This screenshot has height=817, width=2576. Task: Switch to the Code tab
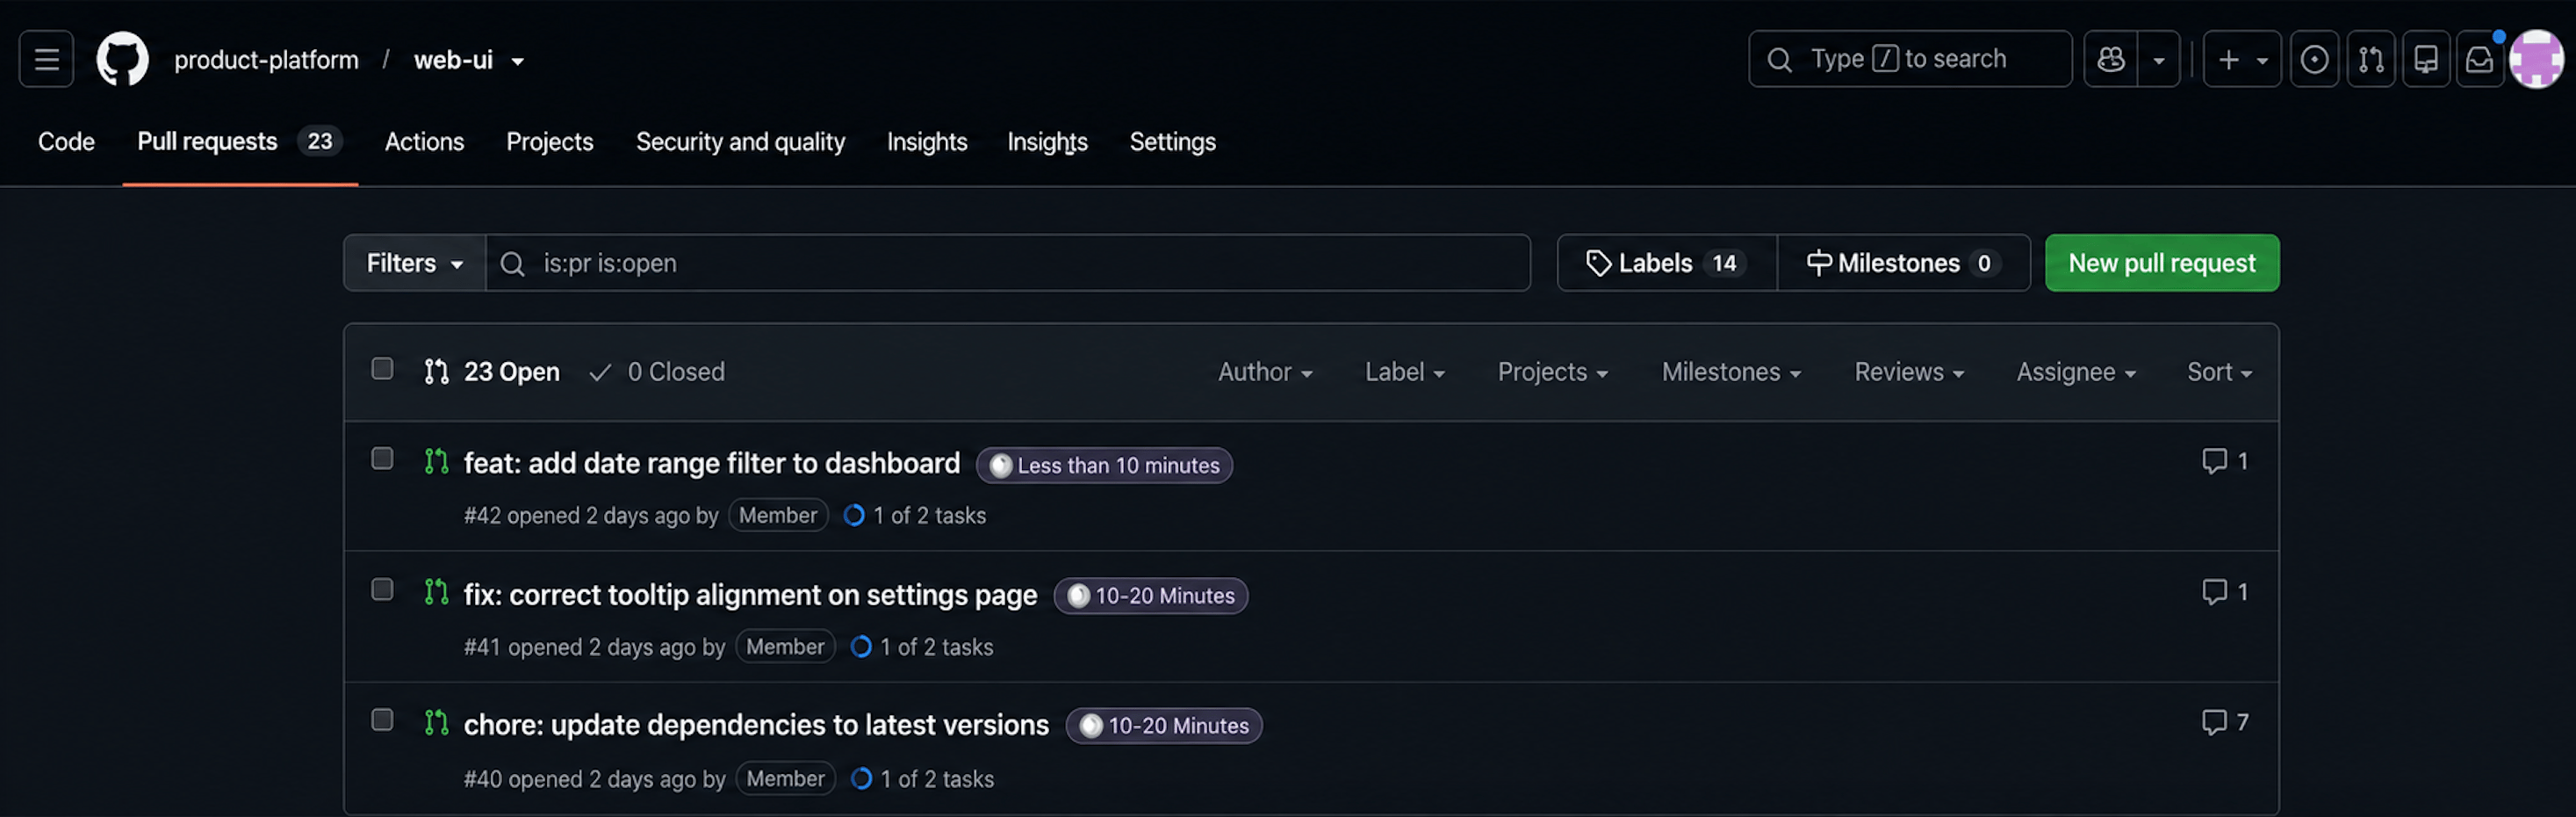click(66, 142)
